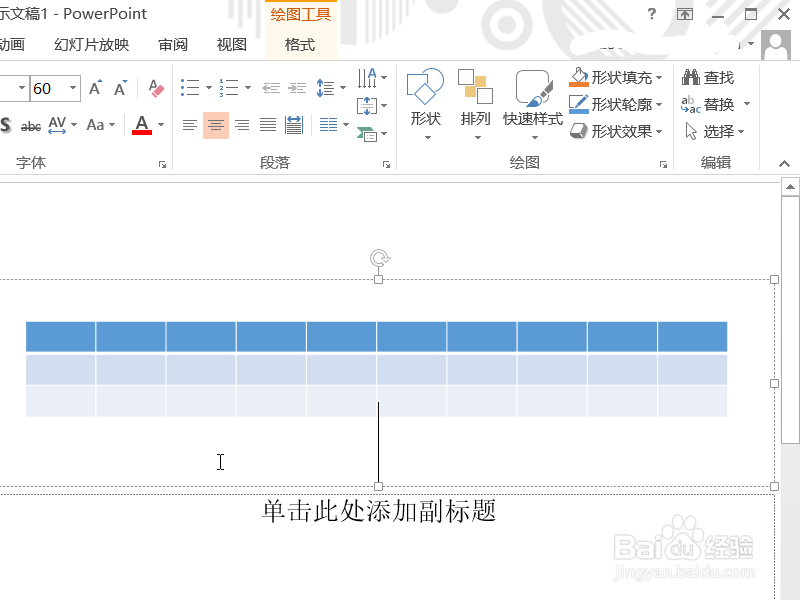Switch to the Slide Show tab
Image resolution: width=800 pixels, height=600 pixels.
[x=92, y=45]
